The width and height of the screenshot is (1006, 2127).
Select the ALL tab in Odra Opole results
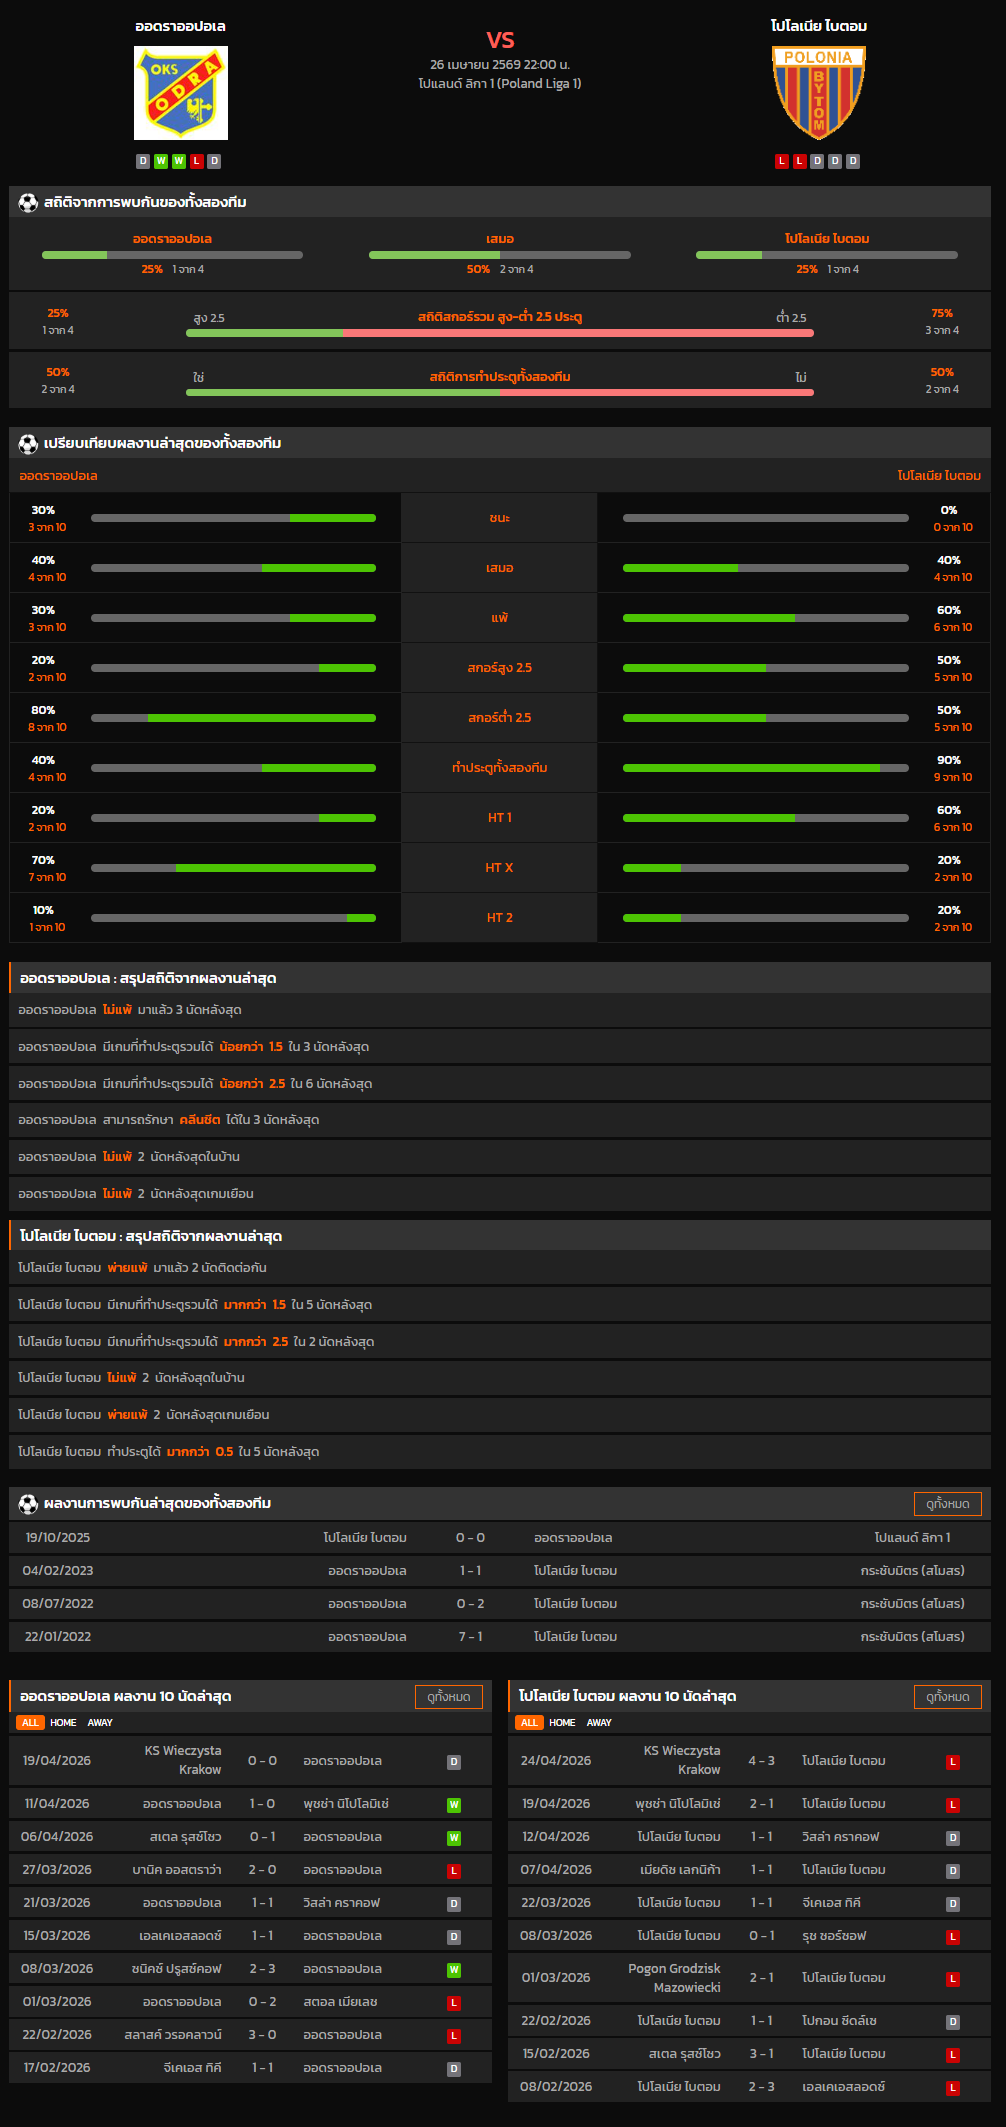[x=30, y=1723]
